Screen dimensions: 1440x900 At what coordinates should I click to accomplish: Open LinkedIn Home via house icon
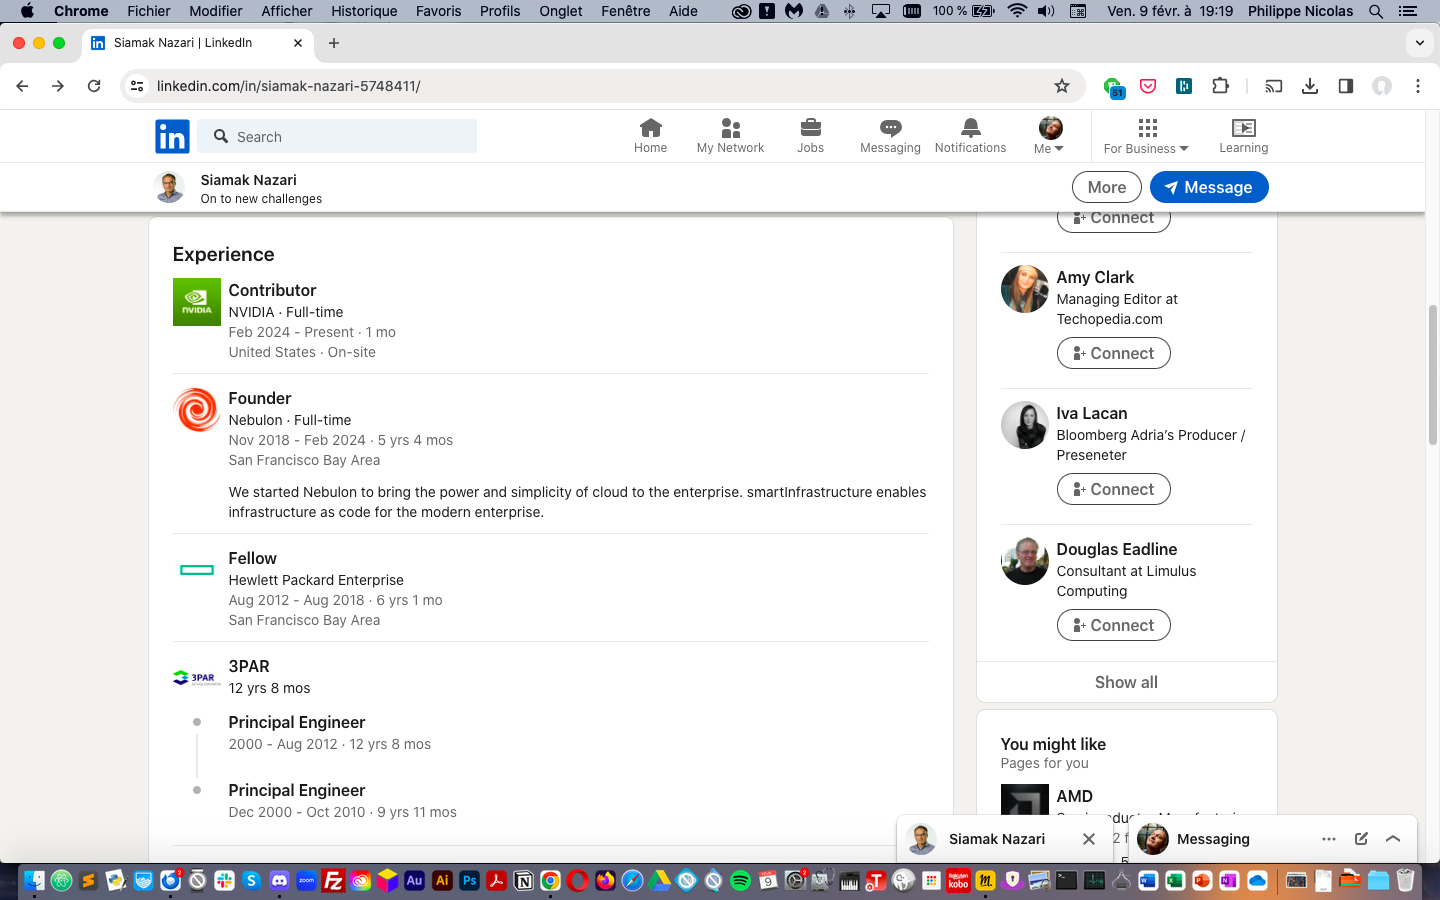pos(650,136)
